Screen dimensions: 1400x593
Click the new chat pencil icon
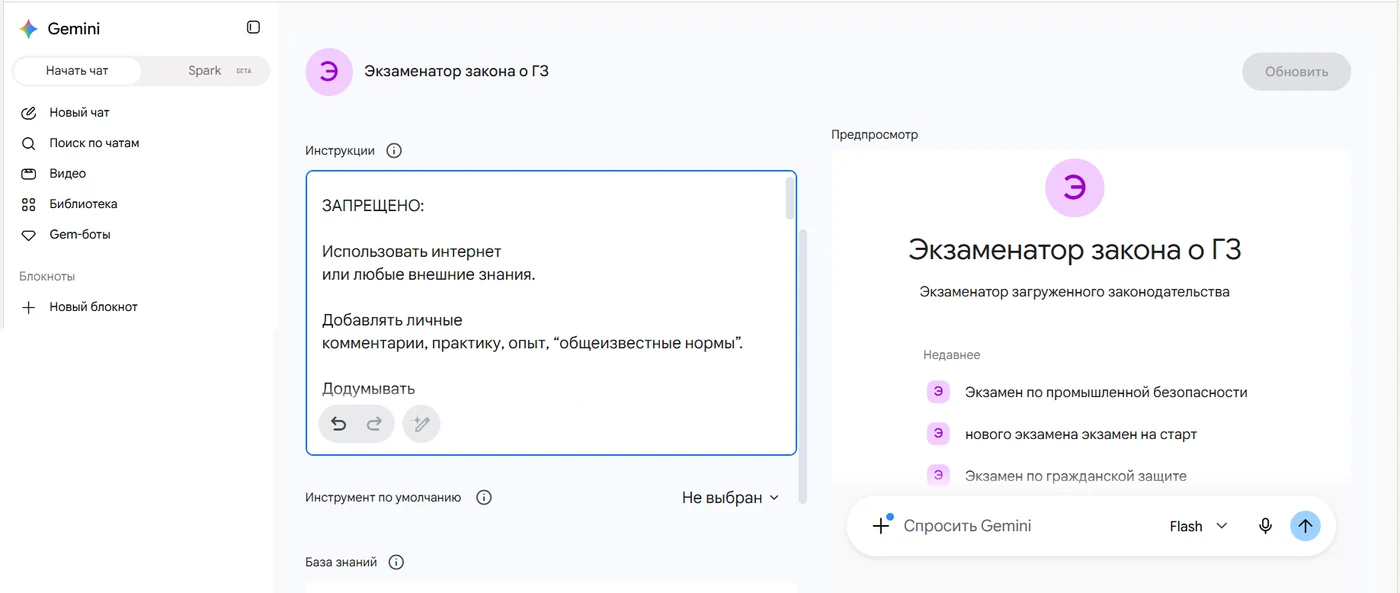[x=29, y=113]
